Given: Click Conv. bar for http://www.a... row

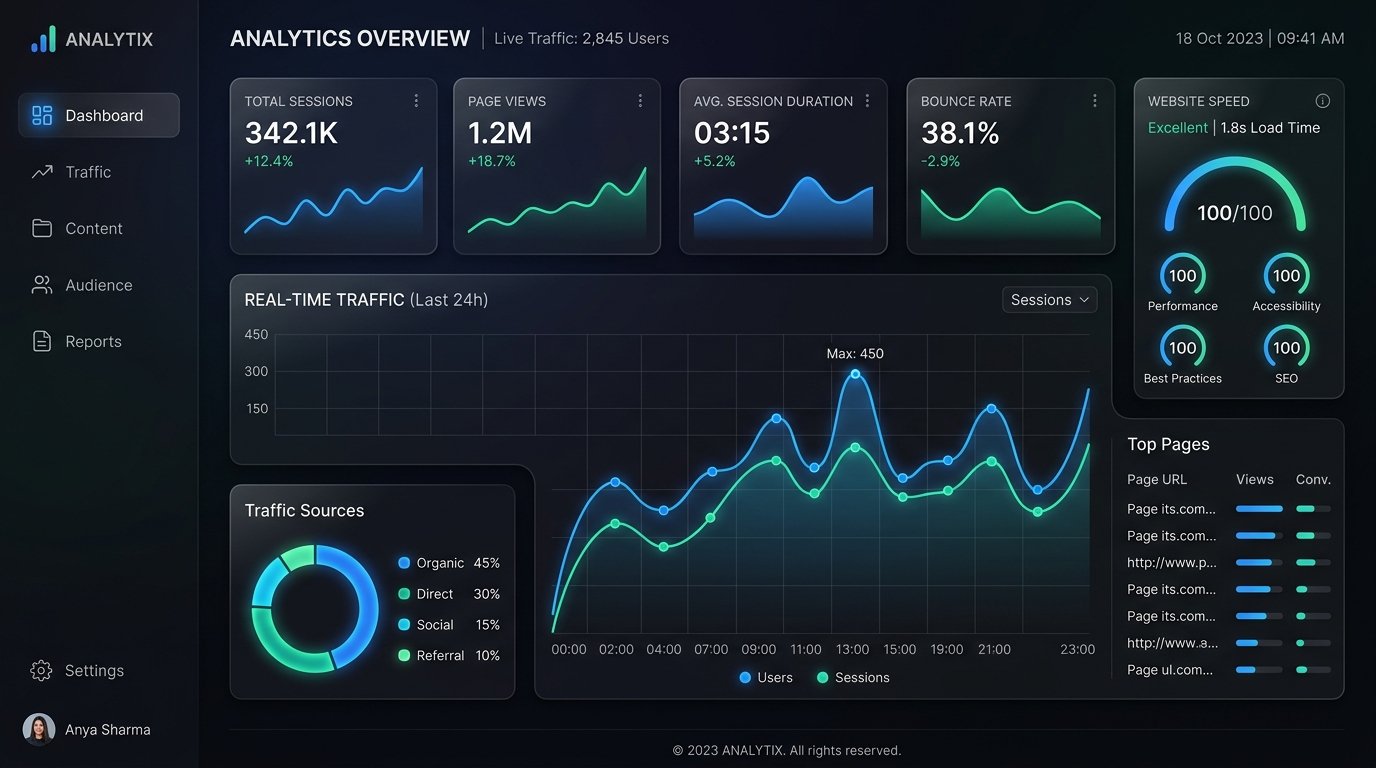Looking at the screenshot, I should pos(1313,643).
